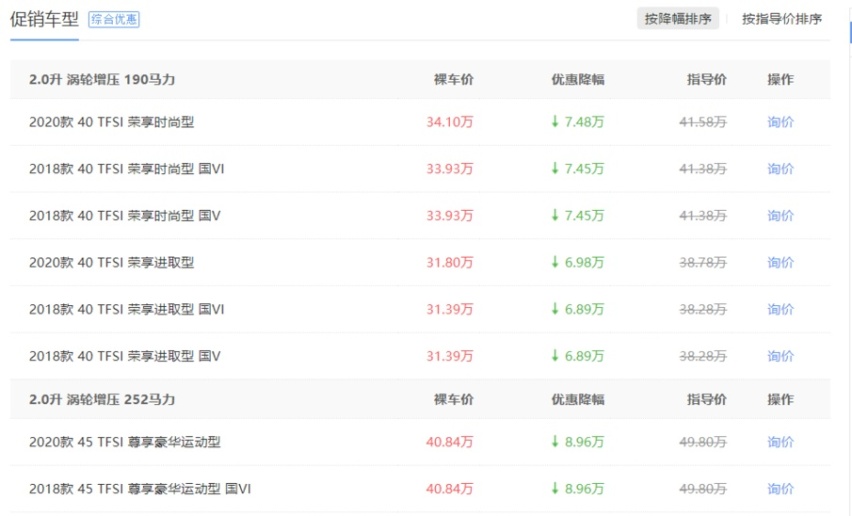Screen dimensions: 852x516
Task: Select model name 2018款 40 TFSI 荣享时尚型 国VI
Action: (127, 168)
